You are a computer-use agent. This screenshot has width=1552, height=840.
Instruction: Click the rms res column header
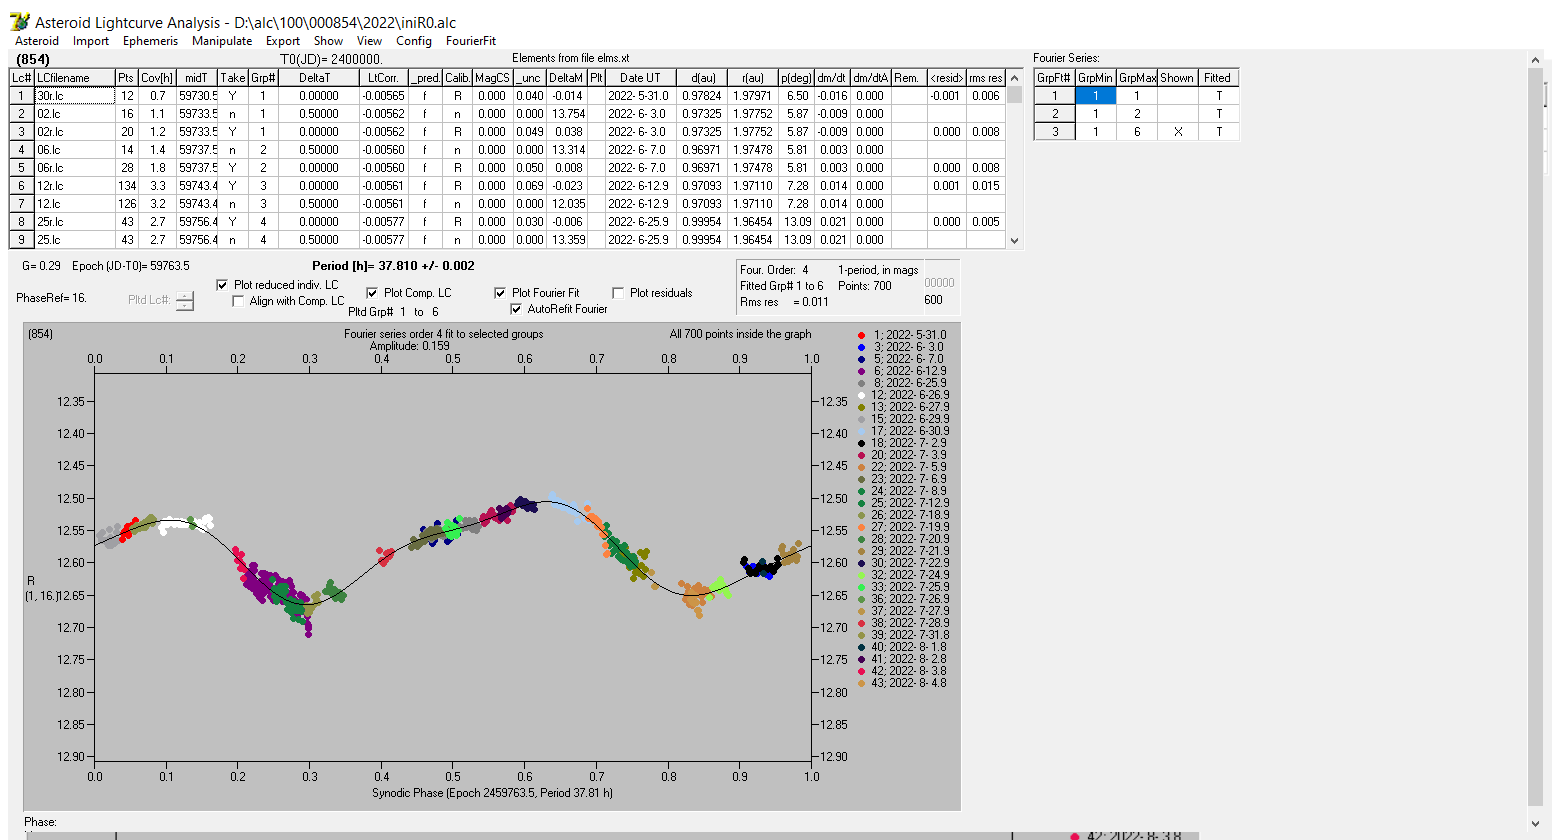[986, 78]
